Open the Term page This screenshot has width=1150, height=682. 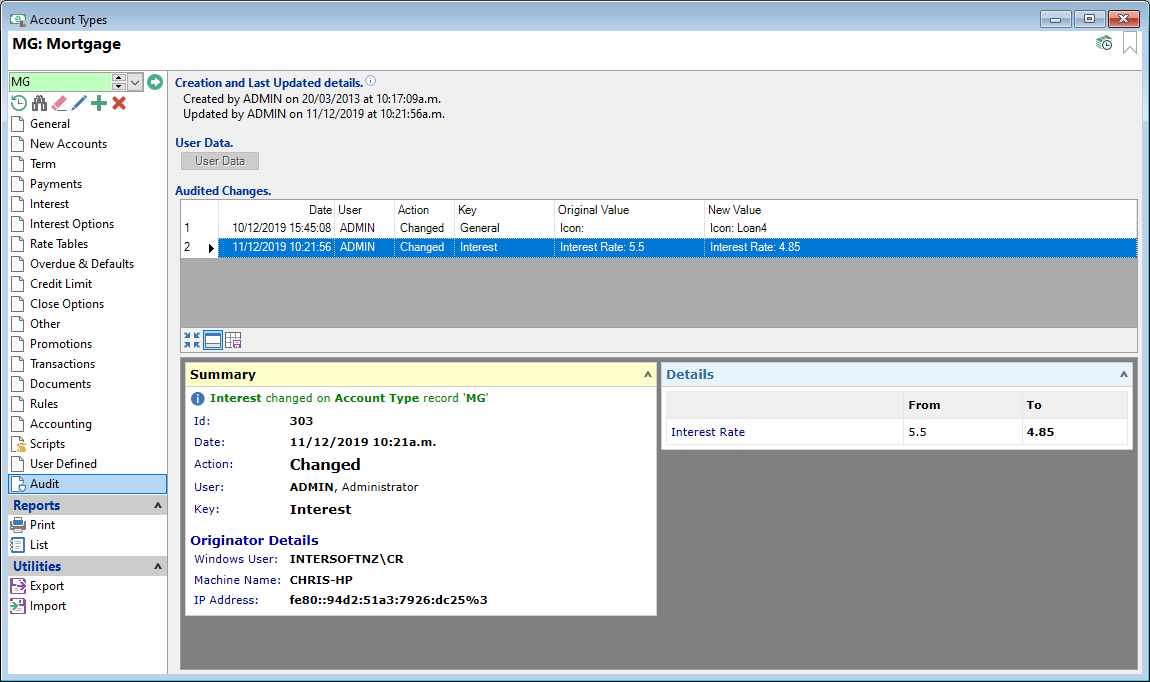43,164
